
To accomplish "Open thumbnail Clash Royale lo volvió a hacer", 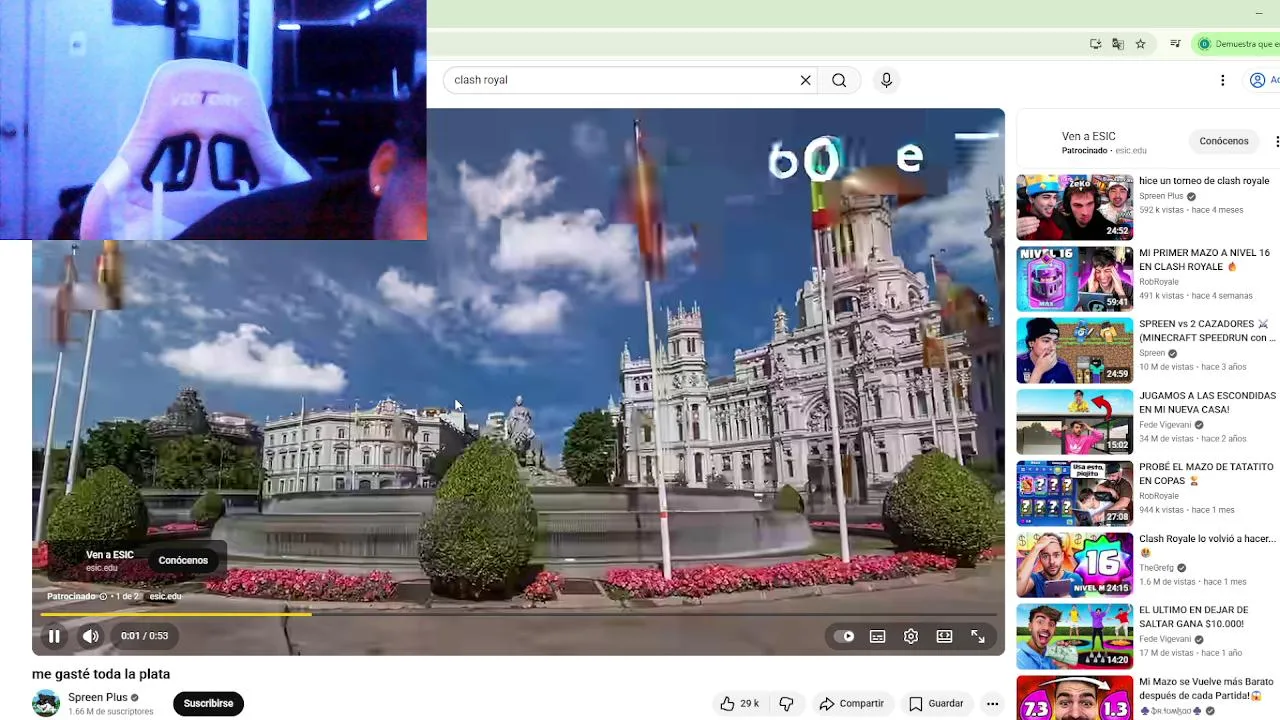I will [x=1075, y=565].
